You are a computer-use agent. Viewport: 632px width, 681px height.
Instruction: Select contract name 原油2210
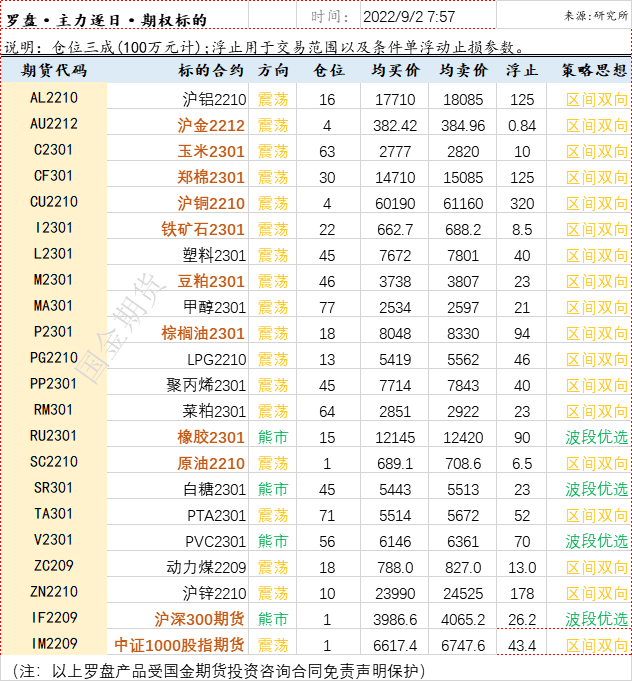click(x=211, y=464)
